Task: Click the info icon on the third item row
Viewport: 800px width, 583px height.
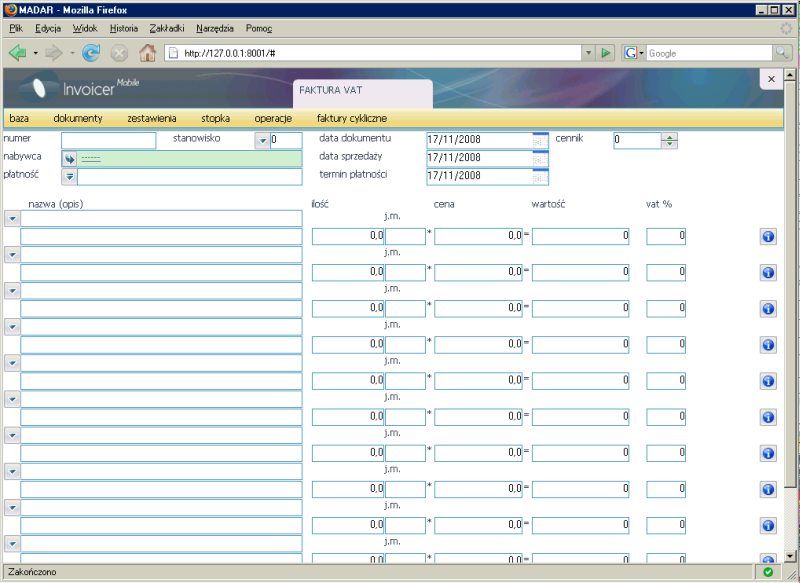Action: (x=768, y=309)
